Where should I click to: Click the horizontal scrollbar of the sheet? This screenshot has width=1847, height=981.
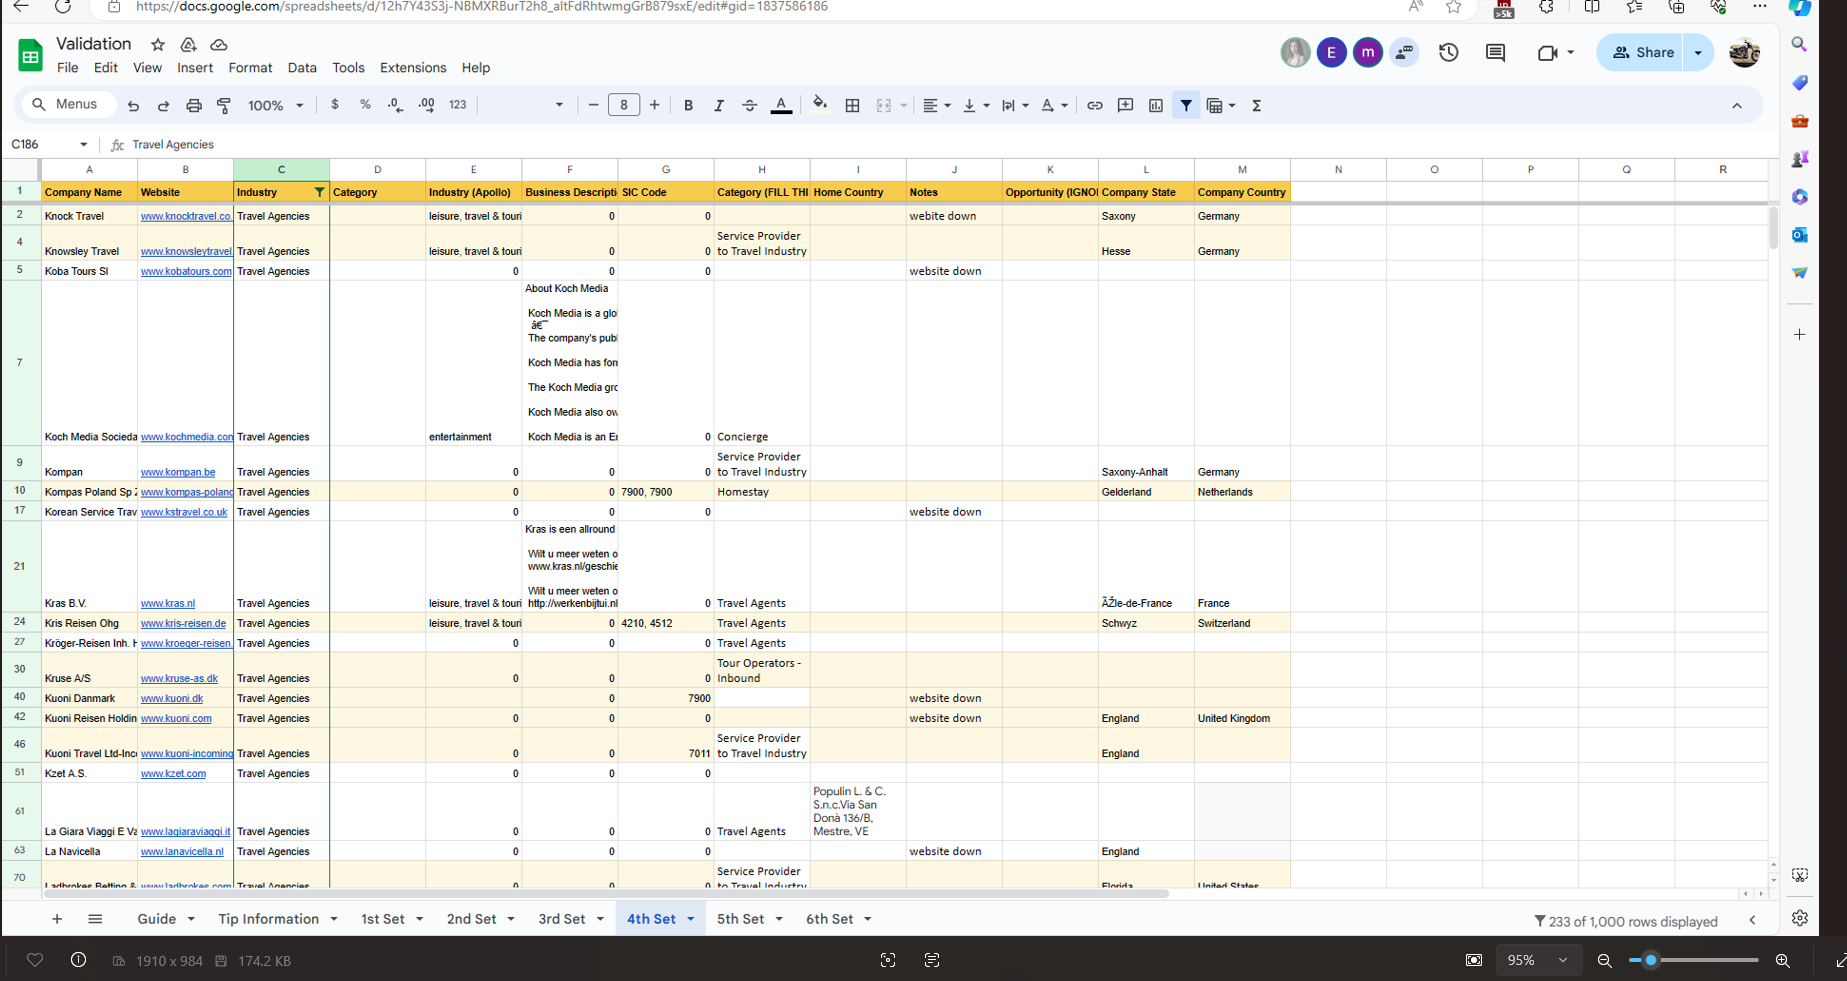pyautogui.click(x=607, y=894)
